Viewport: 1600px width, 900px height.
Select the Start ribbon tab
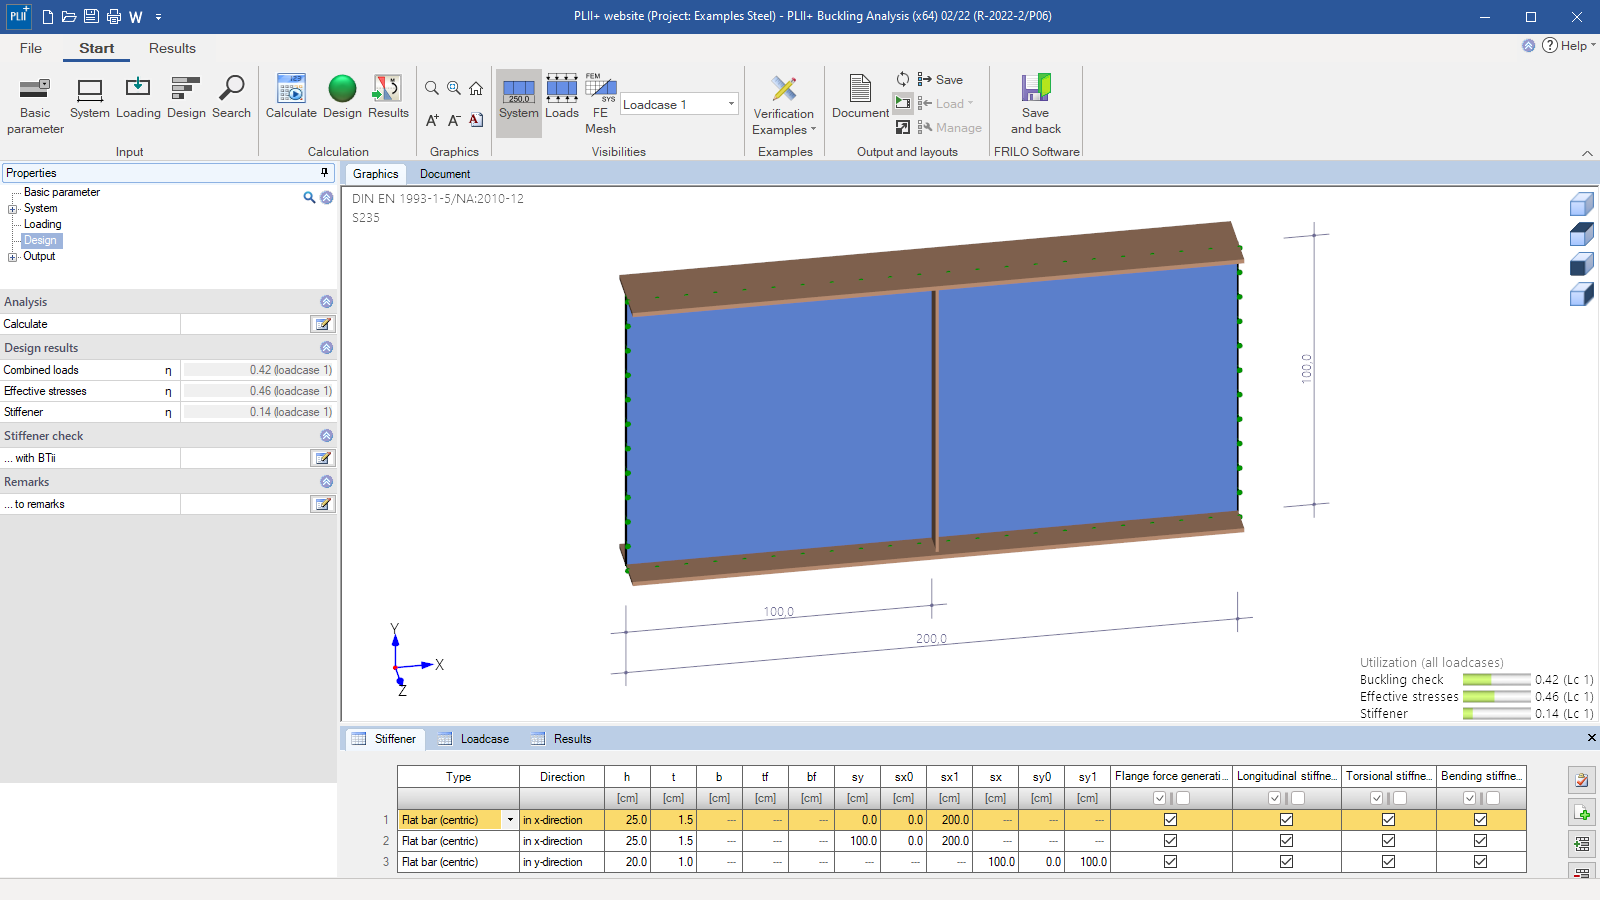tap(97, 48)
